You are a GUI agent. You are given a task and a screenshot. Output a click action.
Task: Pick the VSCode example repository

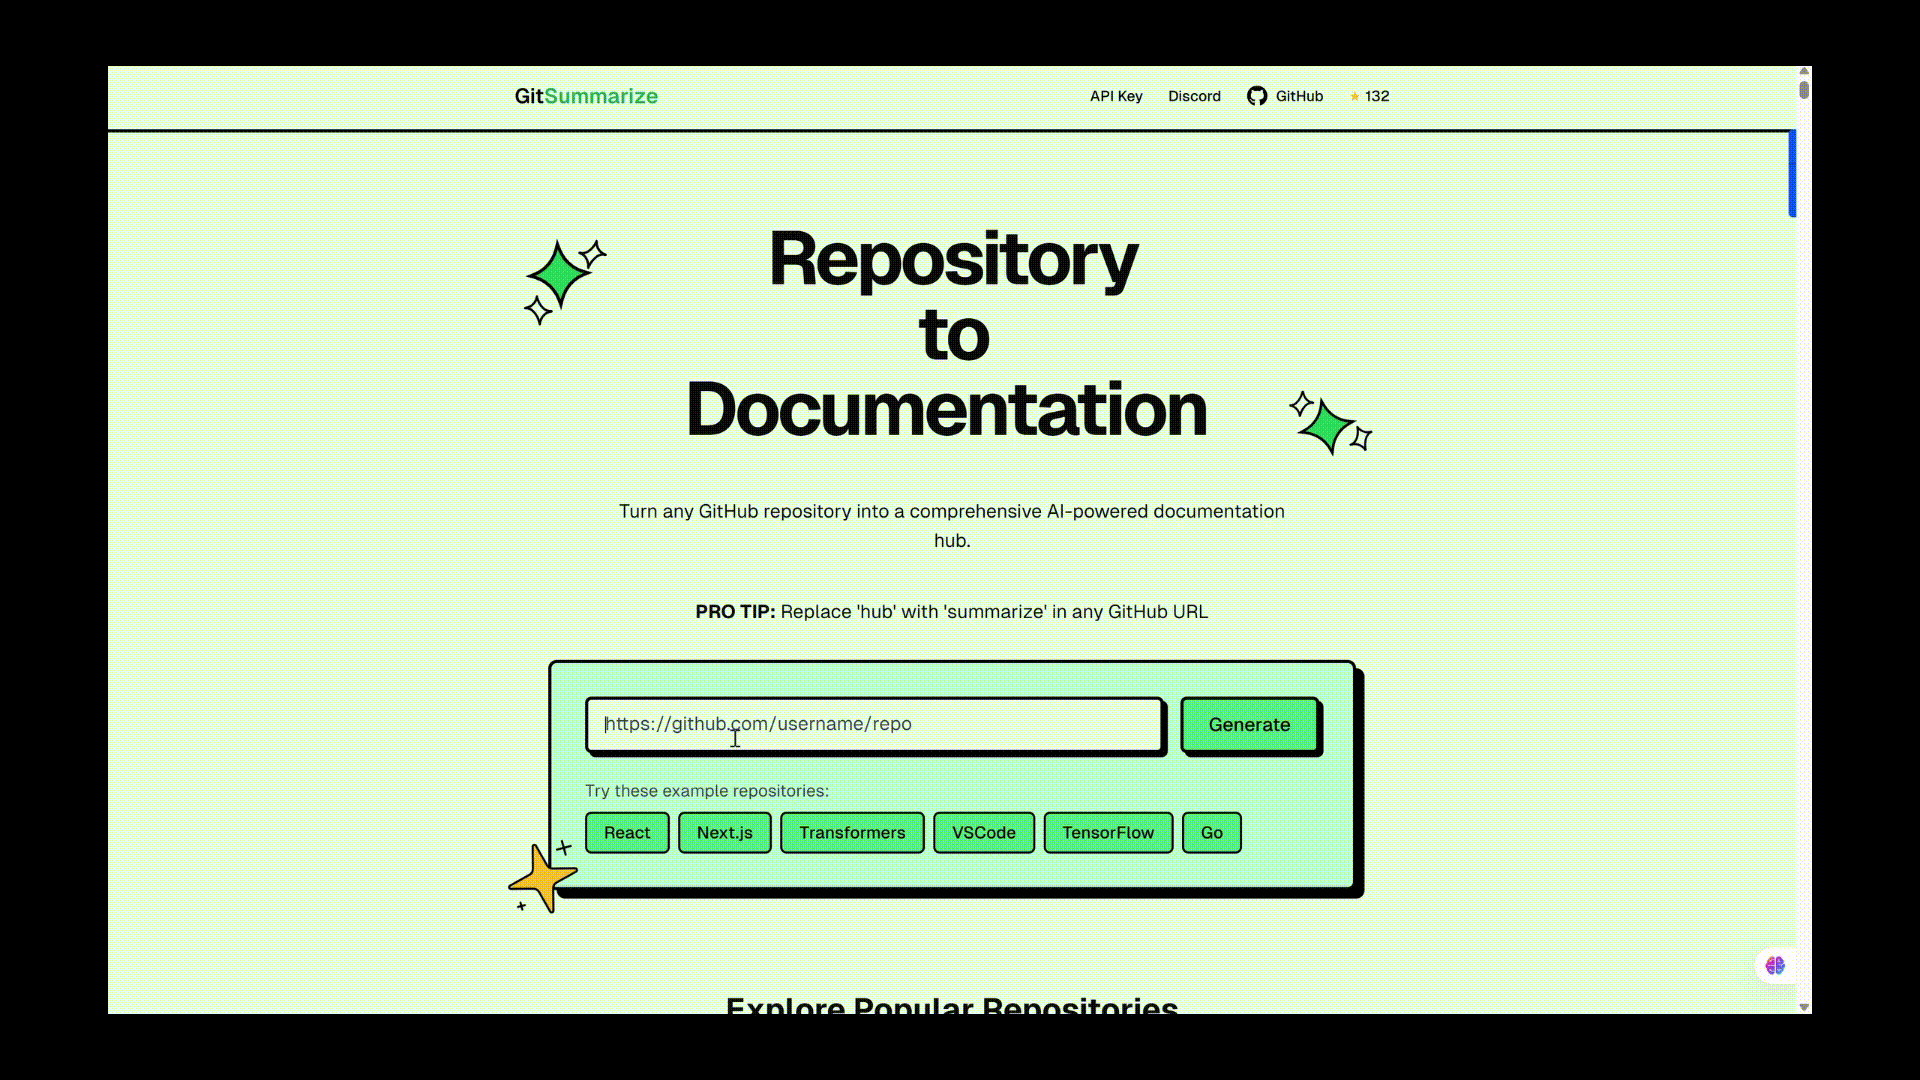[983, 832]
